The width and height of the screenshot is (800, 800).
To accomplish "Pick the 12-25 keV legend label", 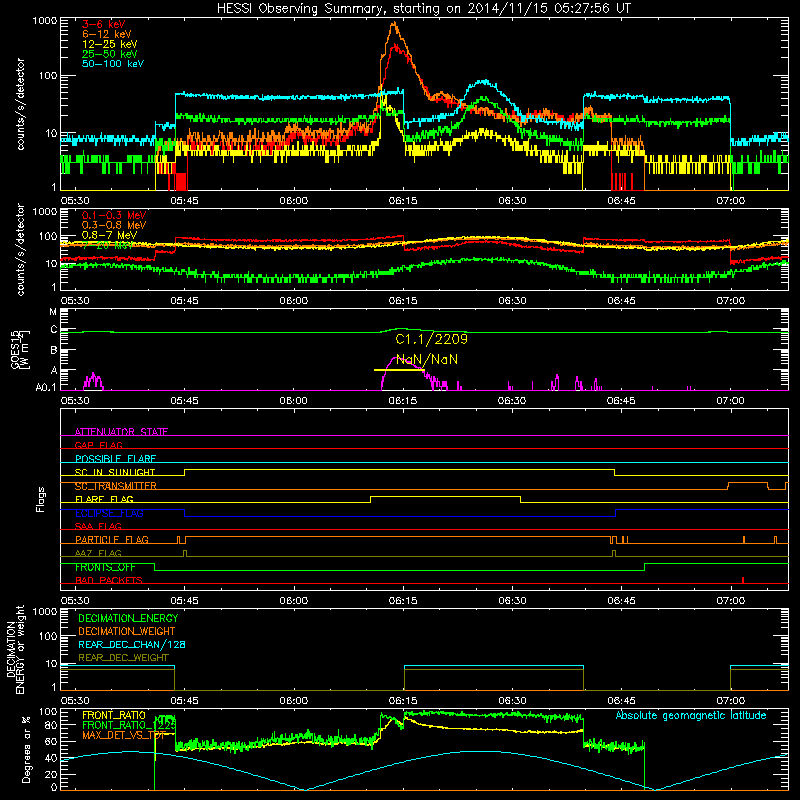I will (x=110, y=44).
